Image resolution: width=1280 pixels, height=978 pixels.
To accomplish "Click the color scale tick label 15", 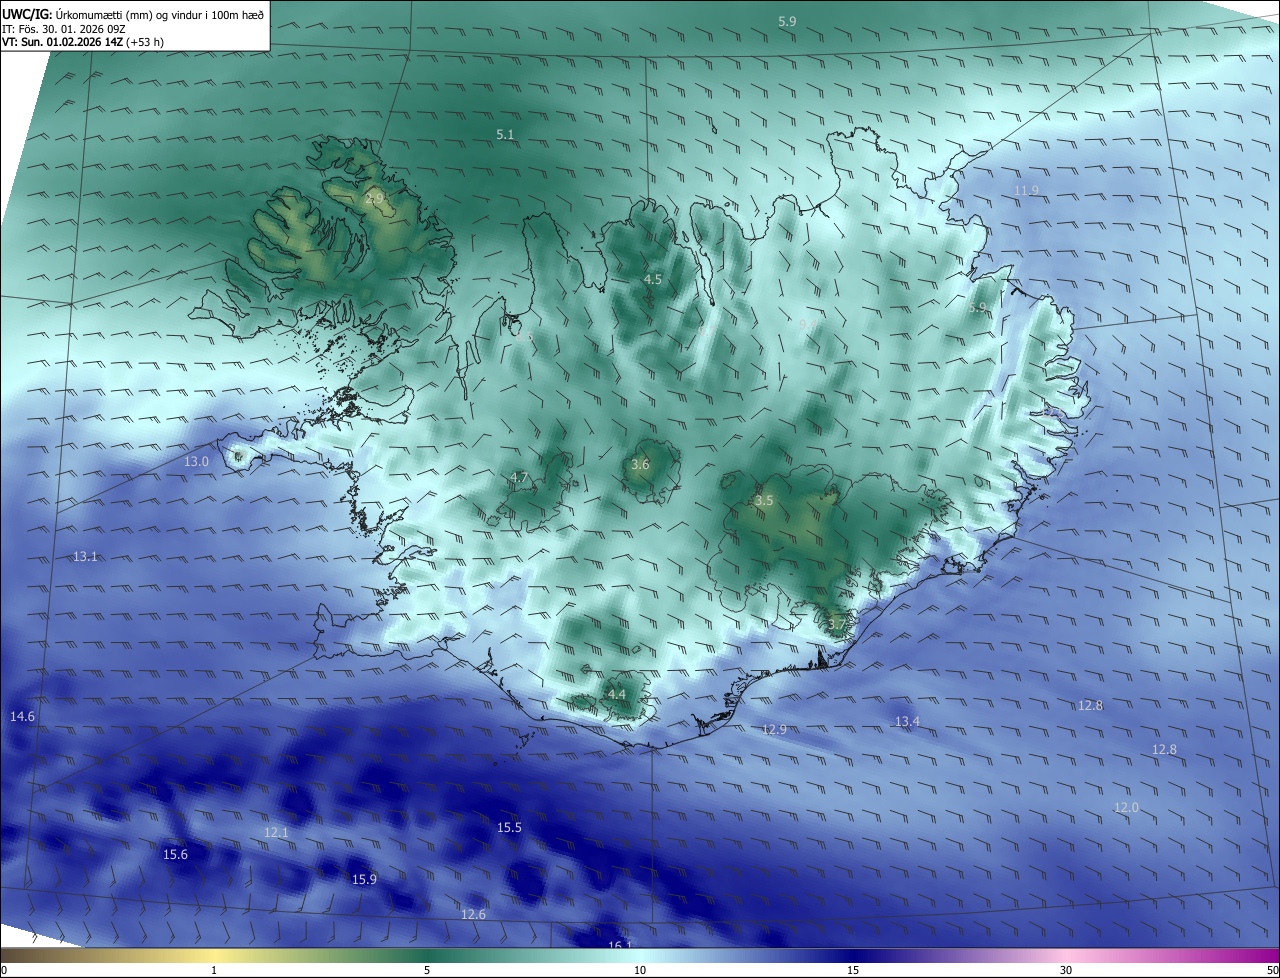I will coord(853,970).
